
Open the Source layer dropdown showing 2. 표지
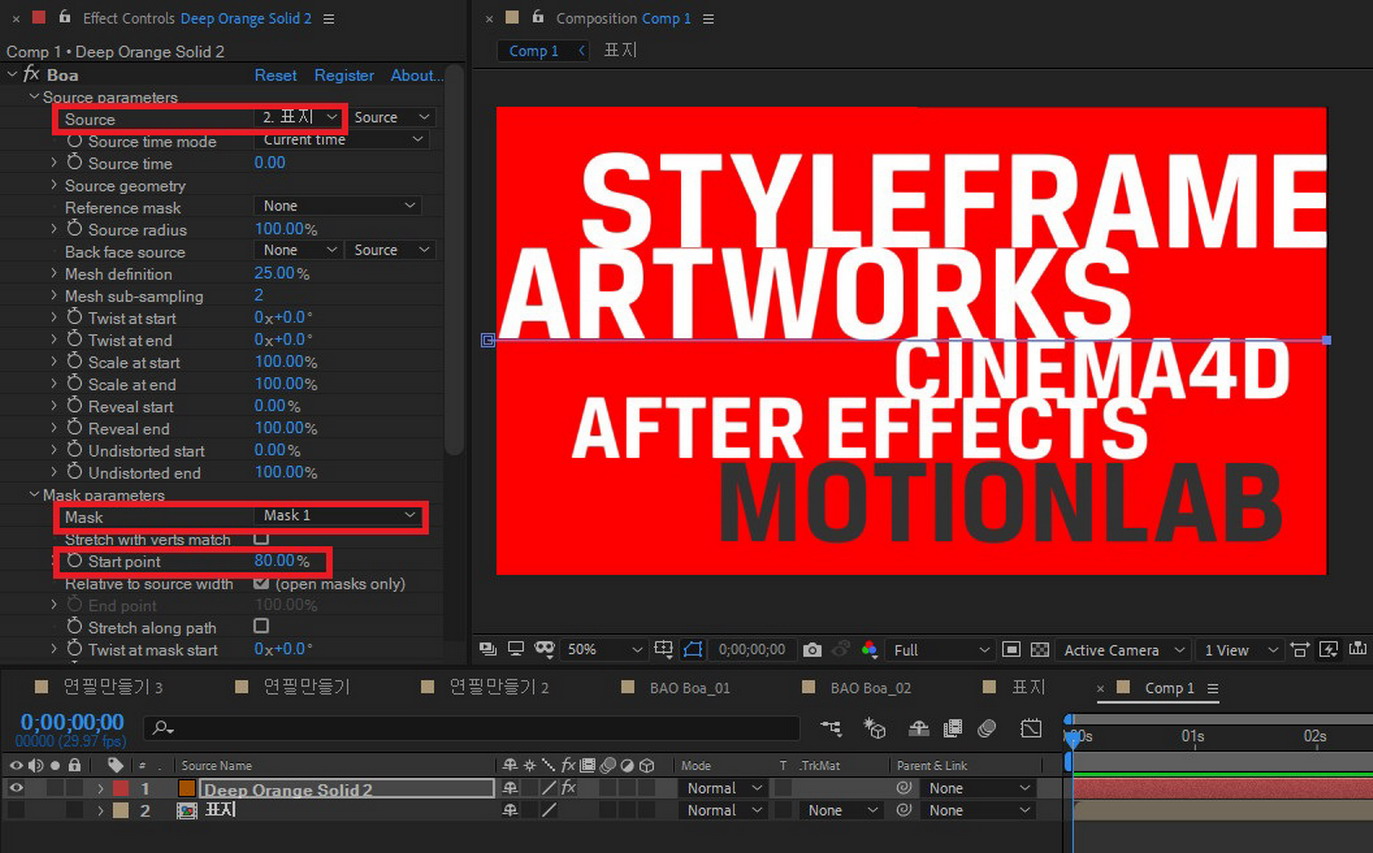click(x=298, y=117)
